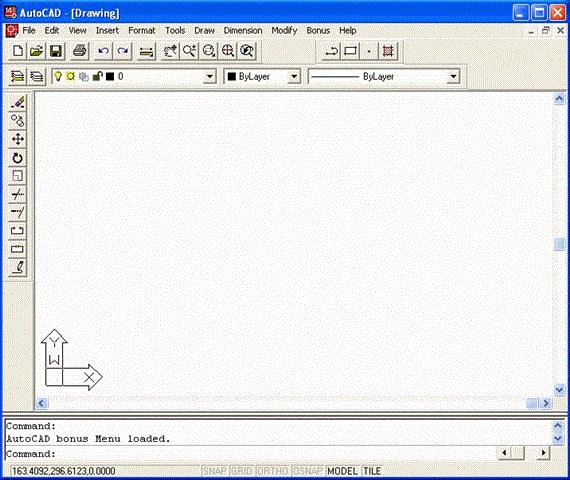570x480 pixels.
Task: Select the Copy Object tool
Action: tap(17, 121)
